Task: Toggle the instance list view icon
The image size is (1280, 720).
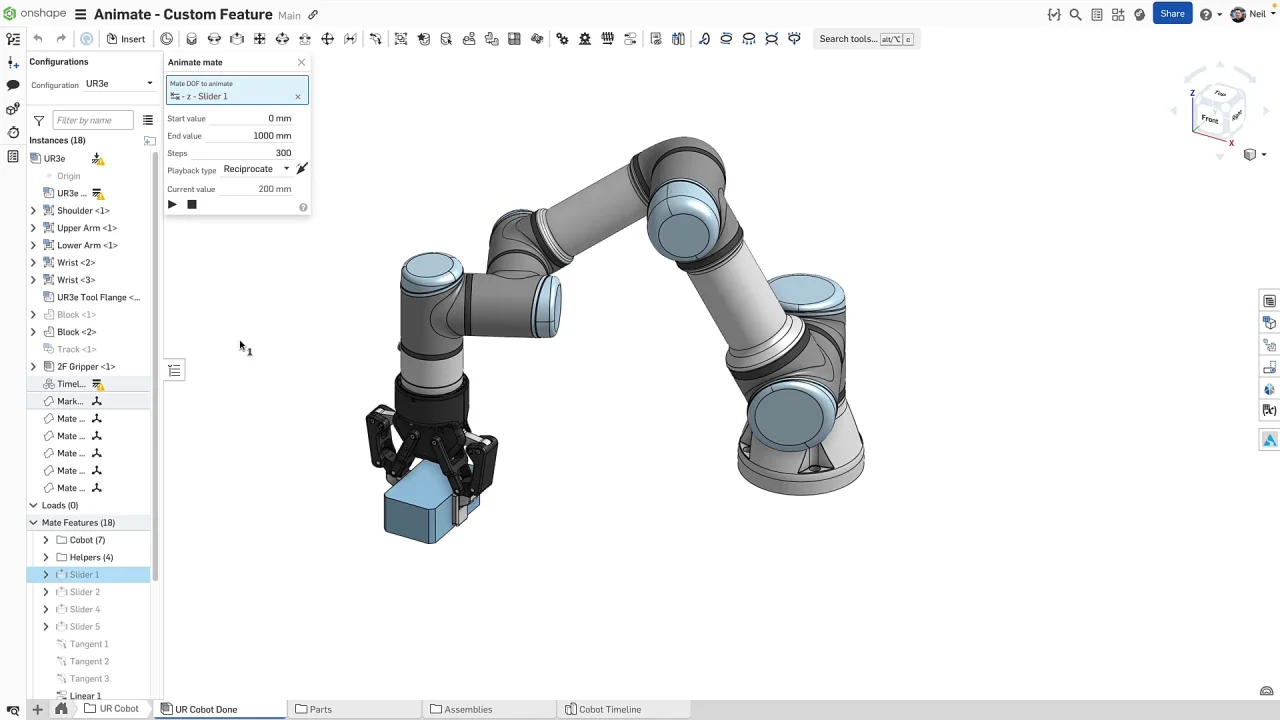Action: pos(148,120)
